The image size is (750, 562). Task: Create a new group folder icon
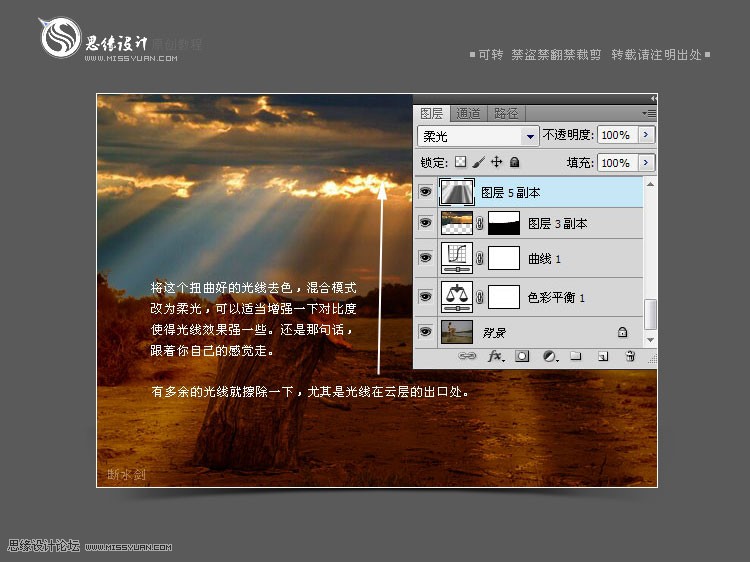tap(576, 355)
